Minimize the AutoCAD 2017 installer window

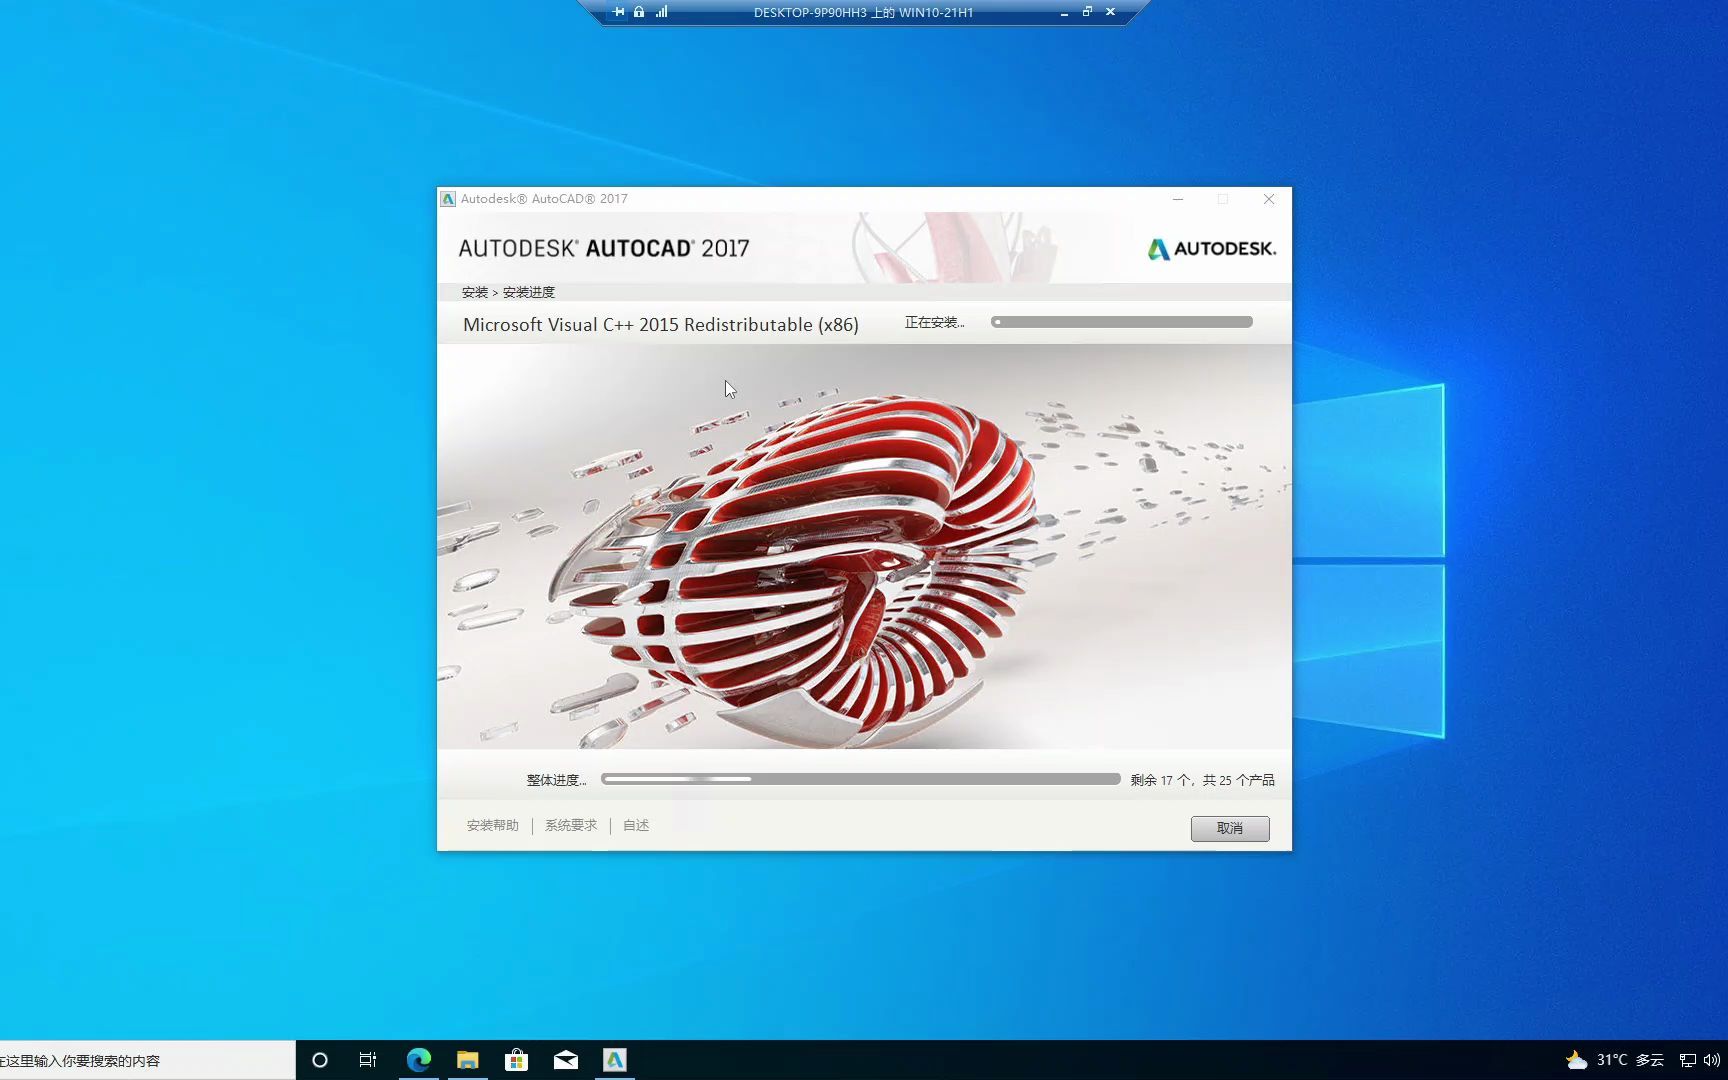[1178, 199]
